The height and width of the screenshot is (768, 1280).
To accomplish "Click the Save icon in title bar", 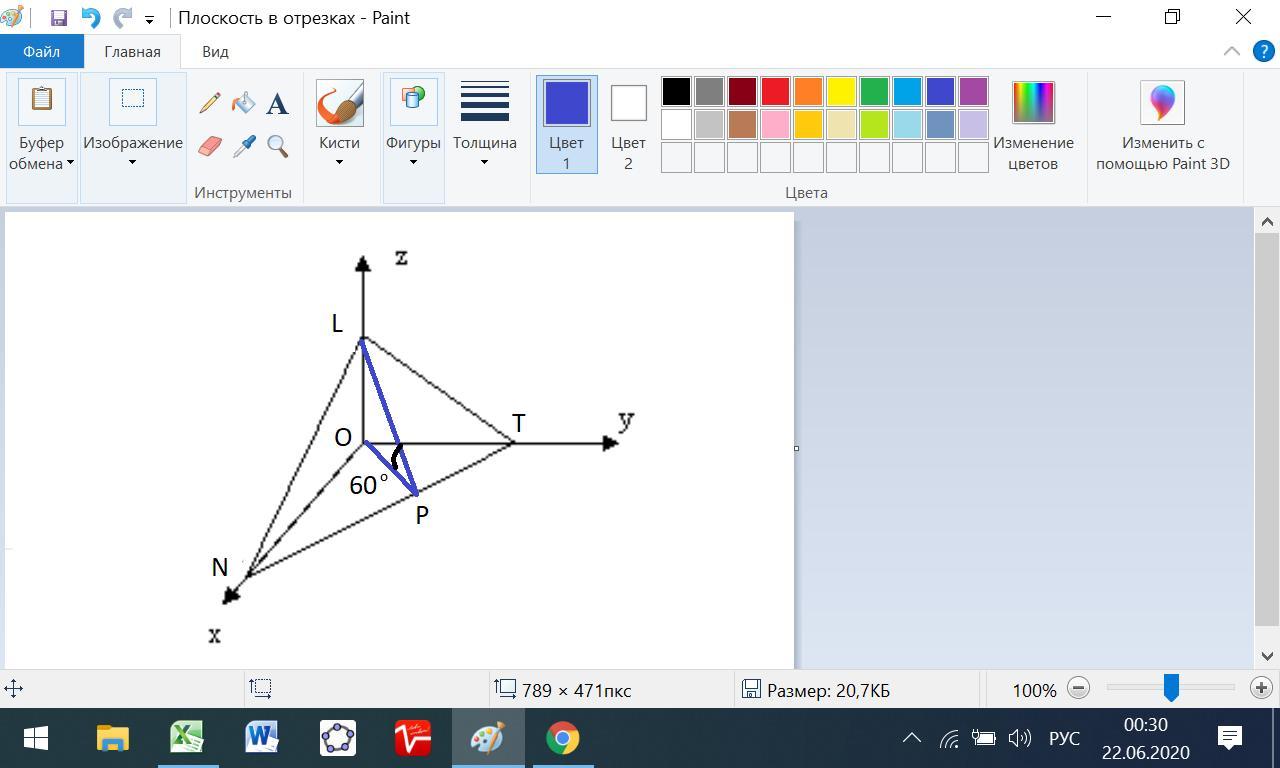I will (58, 18).
